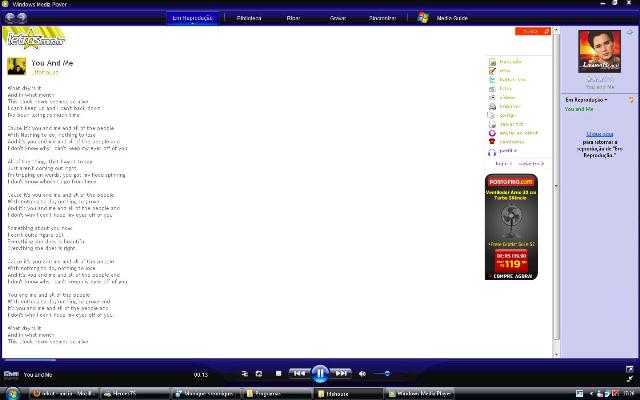
Task: Click the You And Me song title
Action: coord(52,63)
